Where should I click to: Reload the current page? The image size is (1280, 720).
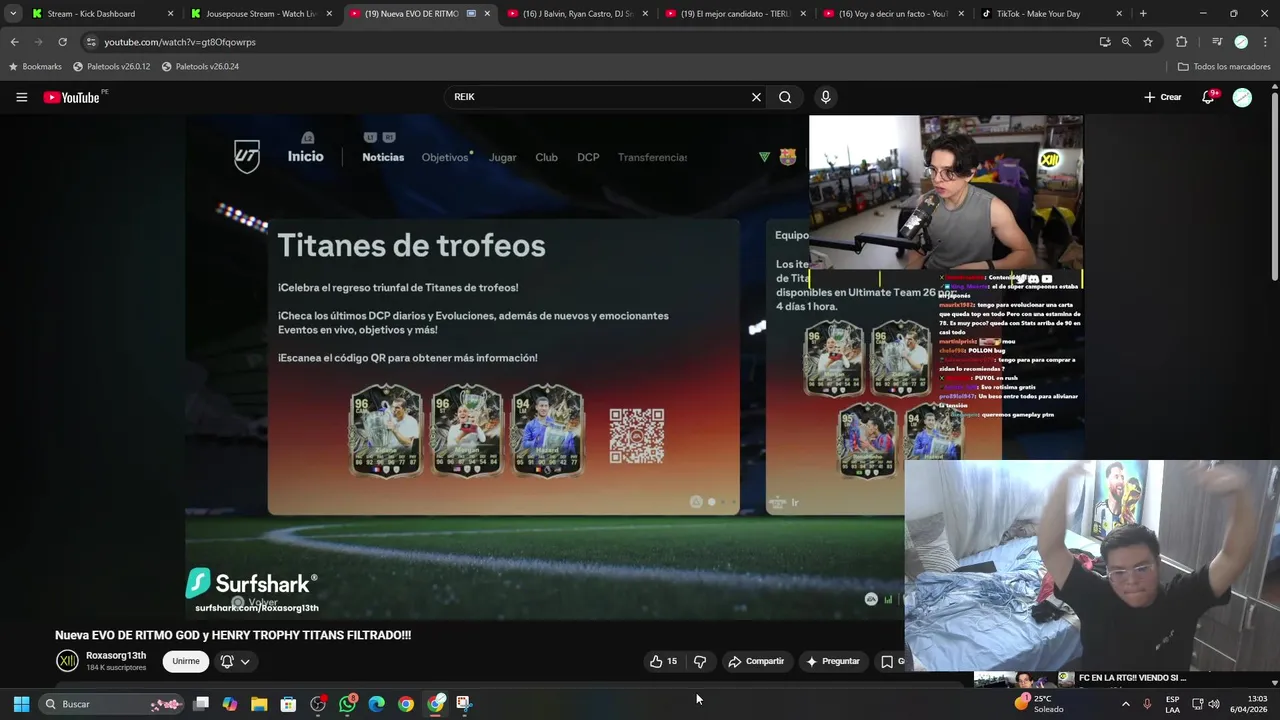(x=62, y=42)
